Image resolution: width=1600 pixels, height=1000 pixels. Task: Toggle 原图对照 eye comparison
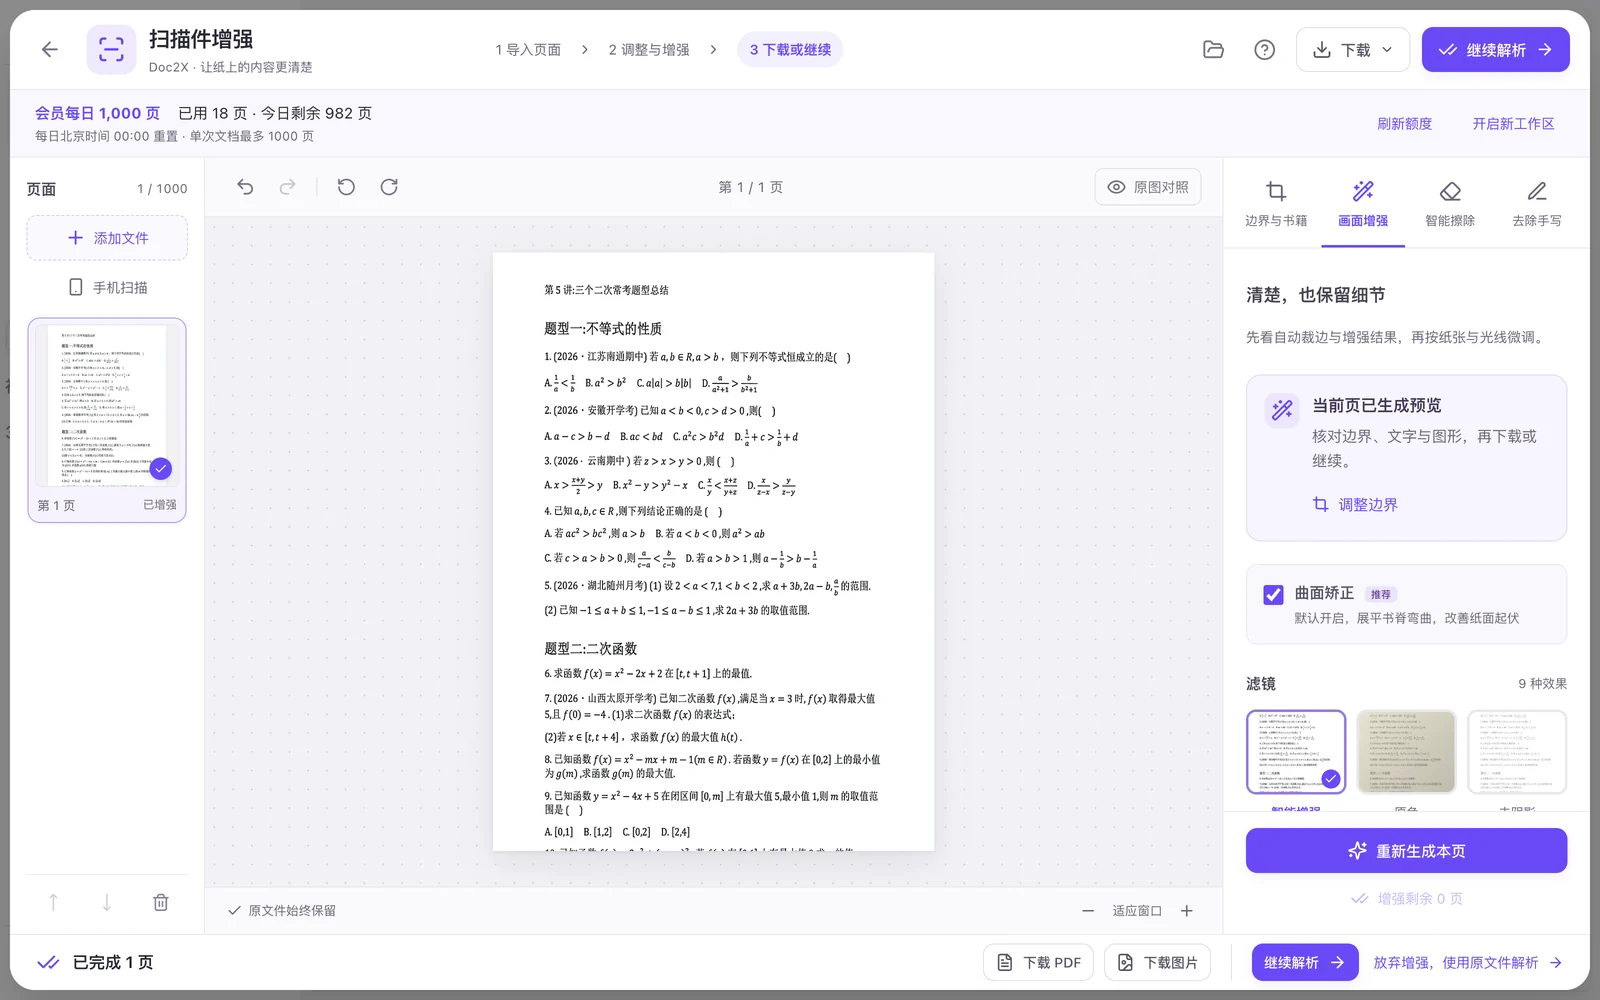coord(1148,187)
